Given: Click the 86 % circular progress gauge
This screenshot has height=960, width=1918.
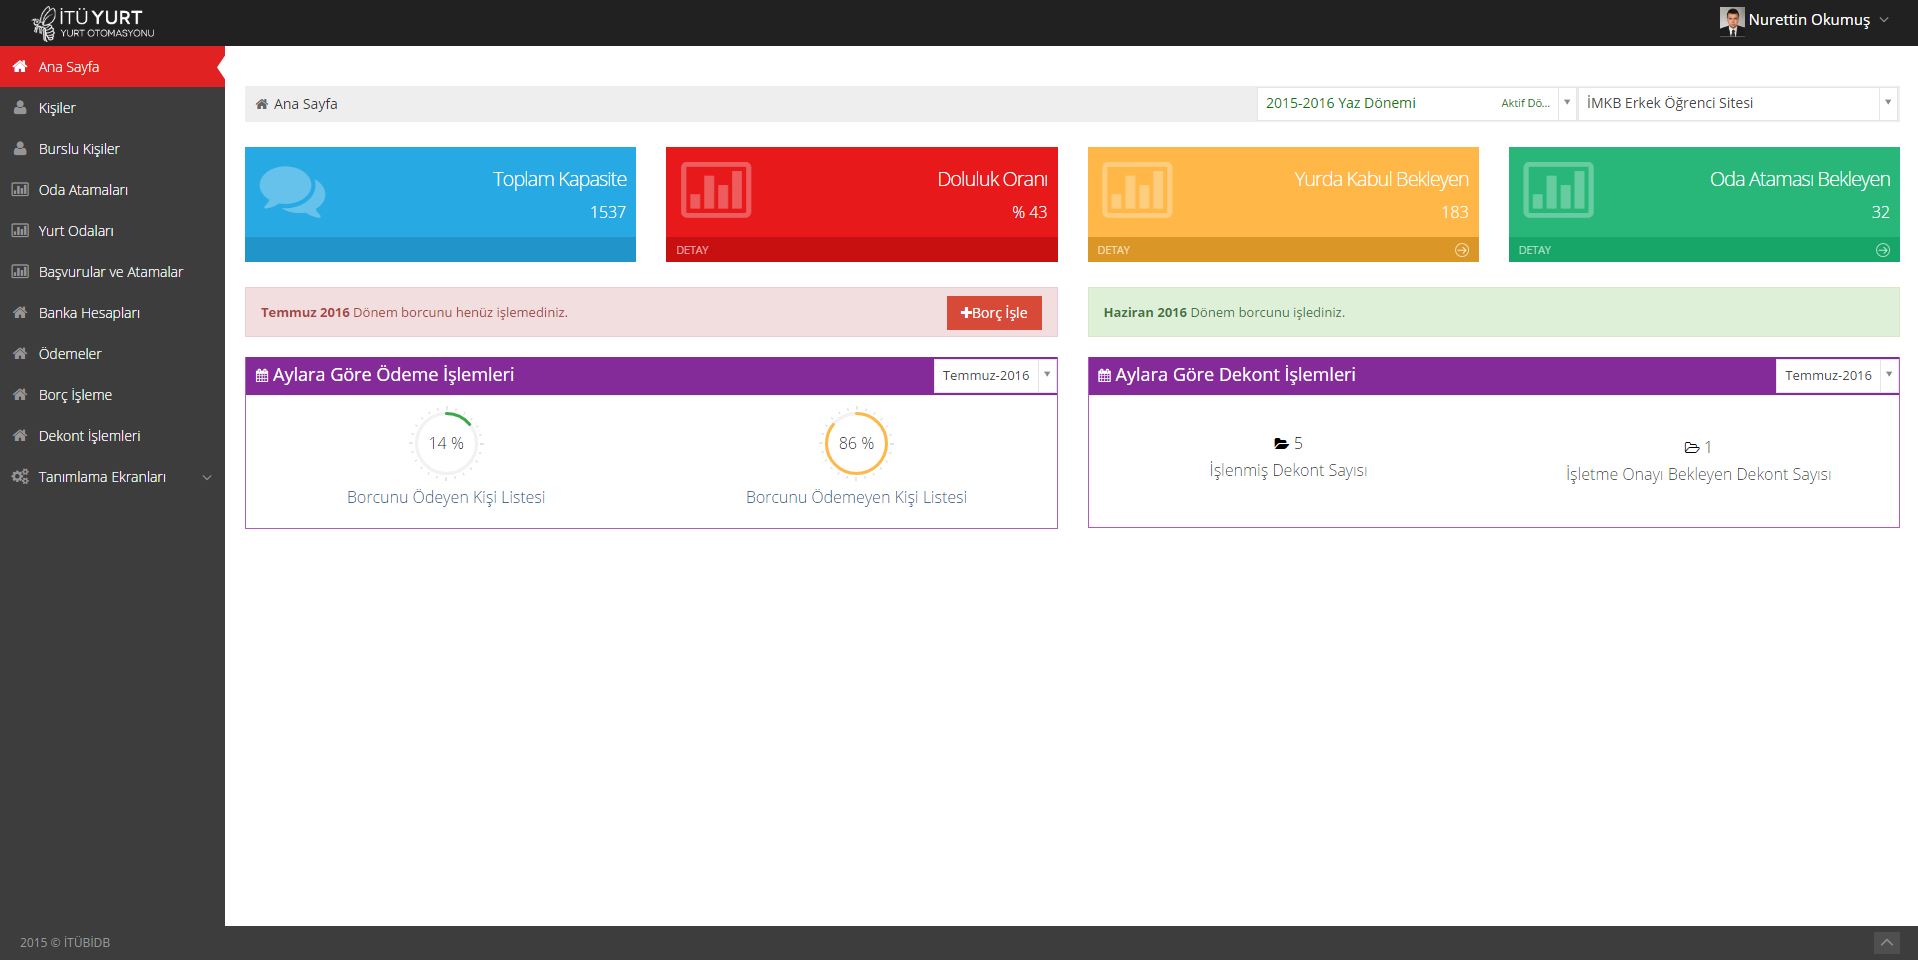Looking at the screenshot, I should [x=856, y=443].
